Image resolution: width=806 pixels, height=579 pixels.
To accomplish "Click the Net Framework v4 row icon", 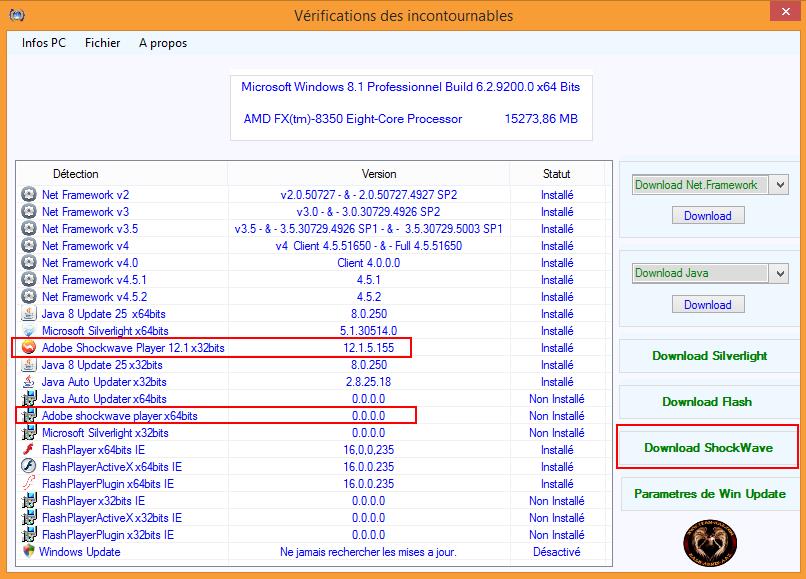I will [29, 245].
